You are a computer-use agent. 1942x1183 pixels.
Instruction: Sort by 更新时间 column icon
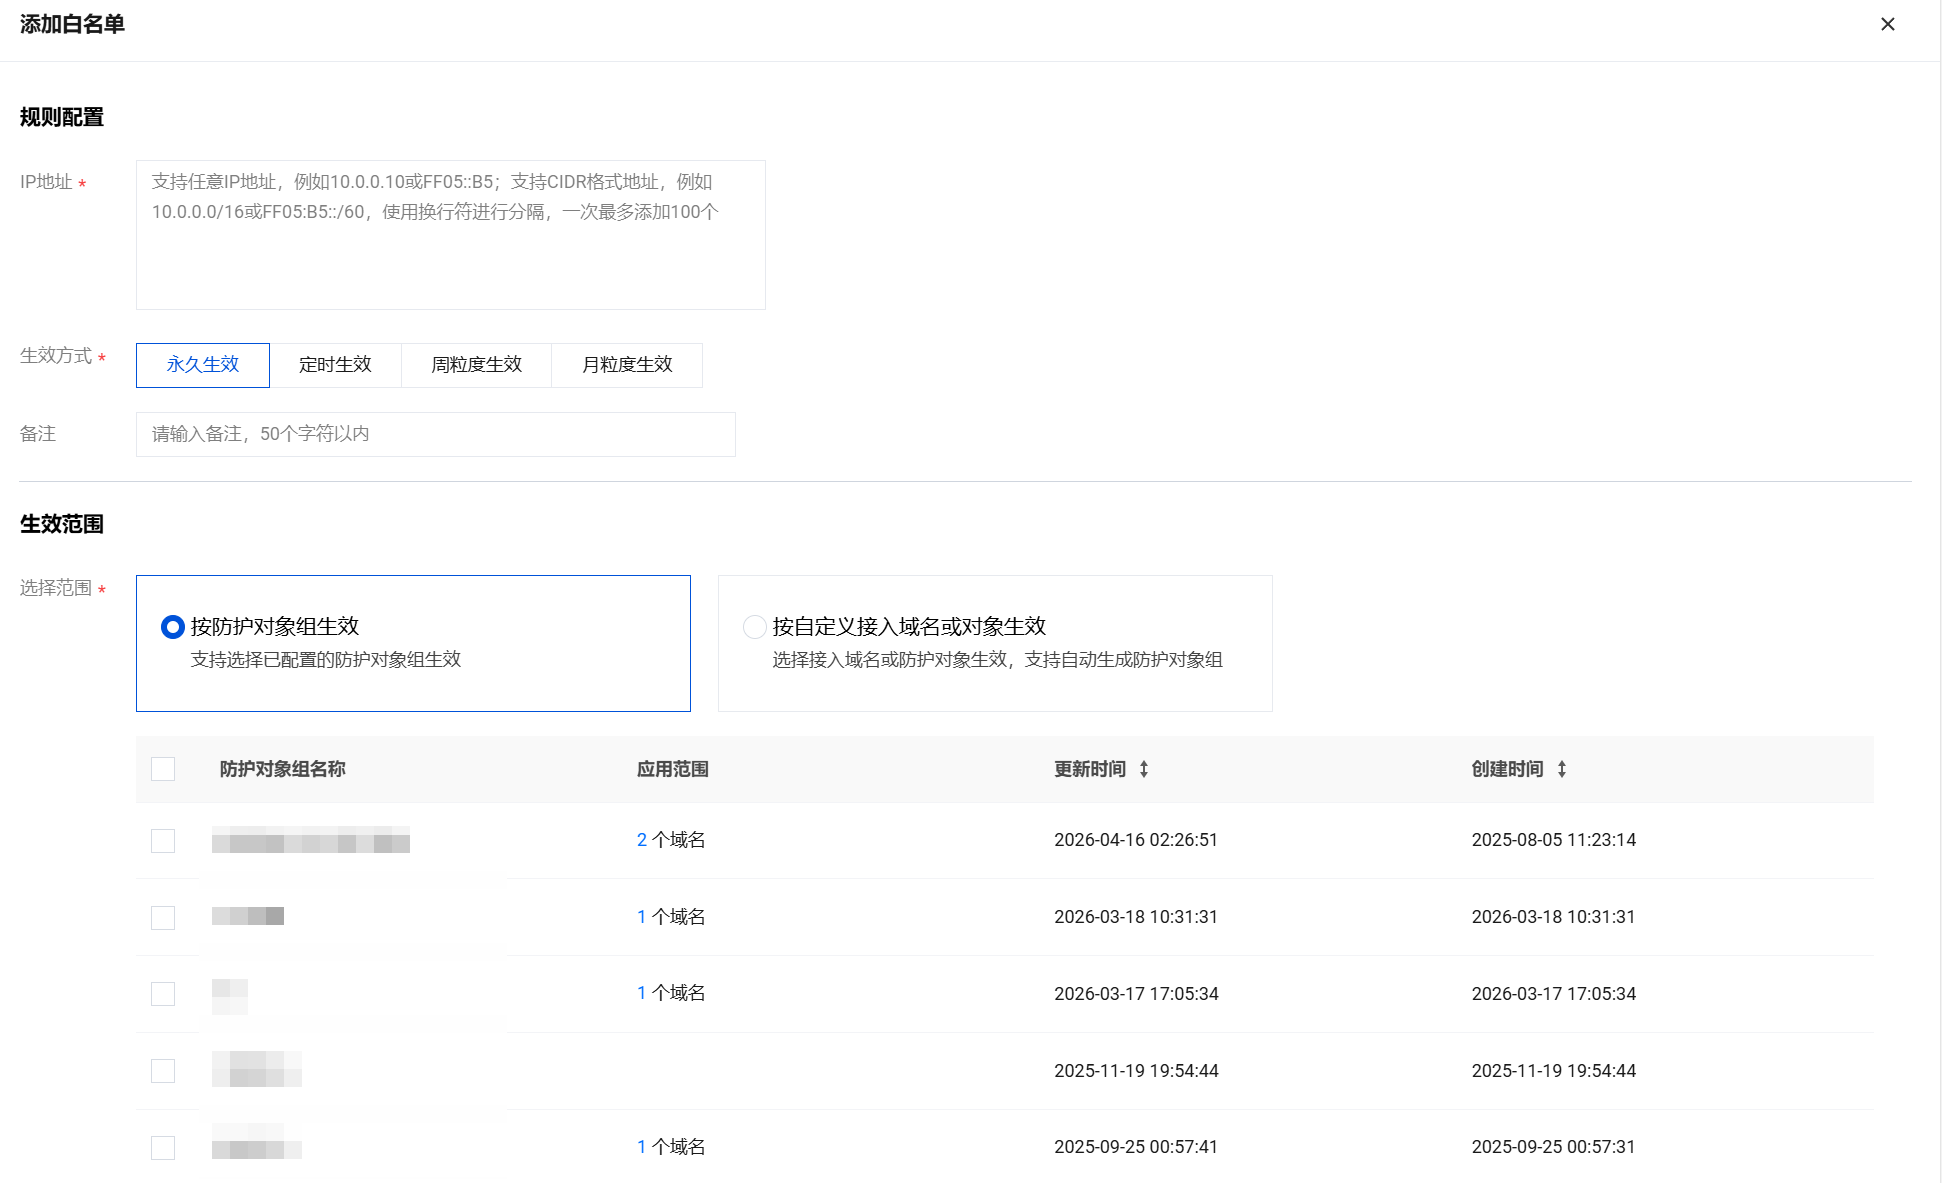coord(1144,769)
